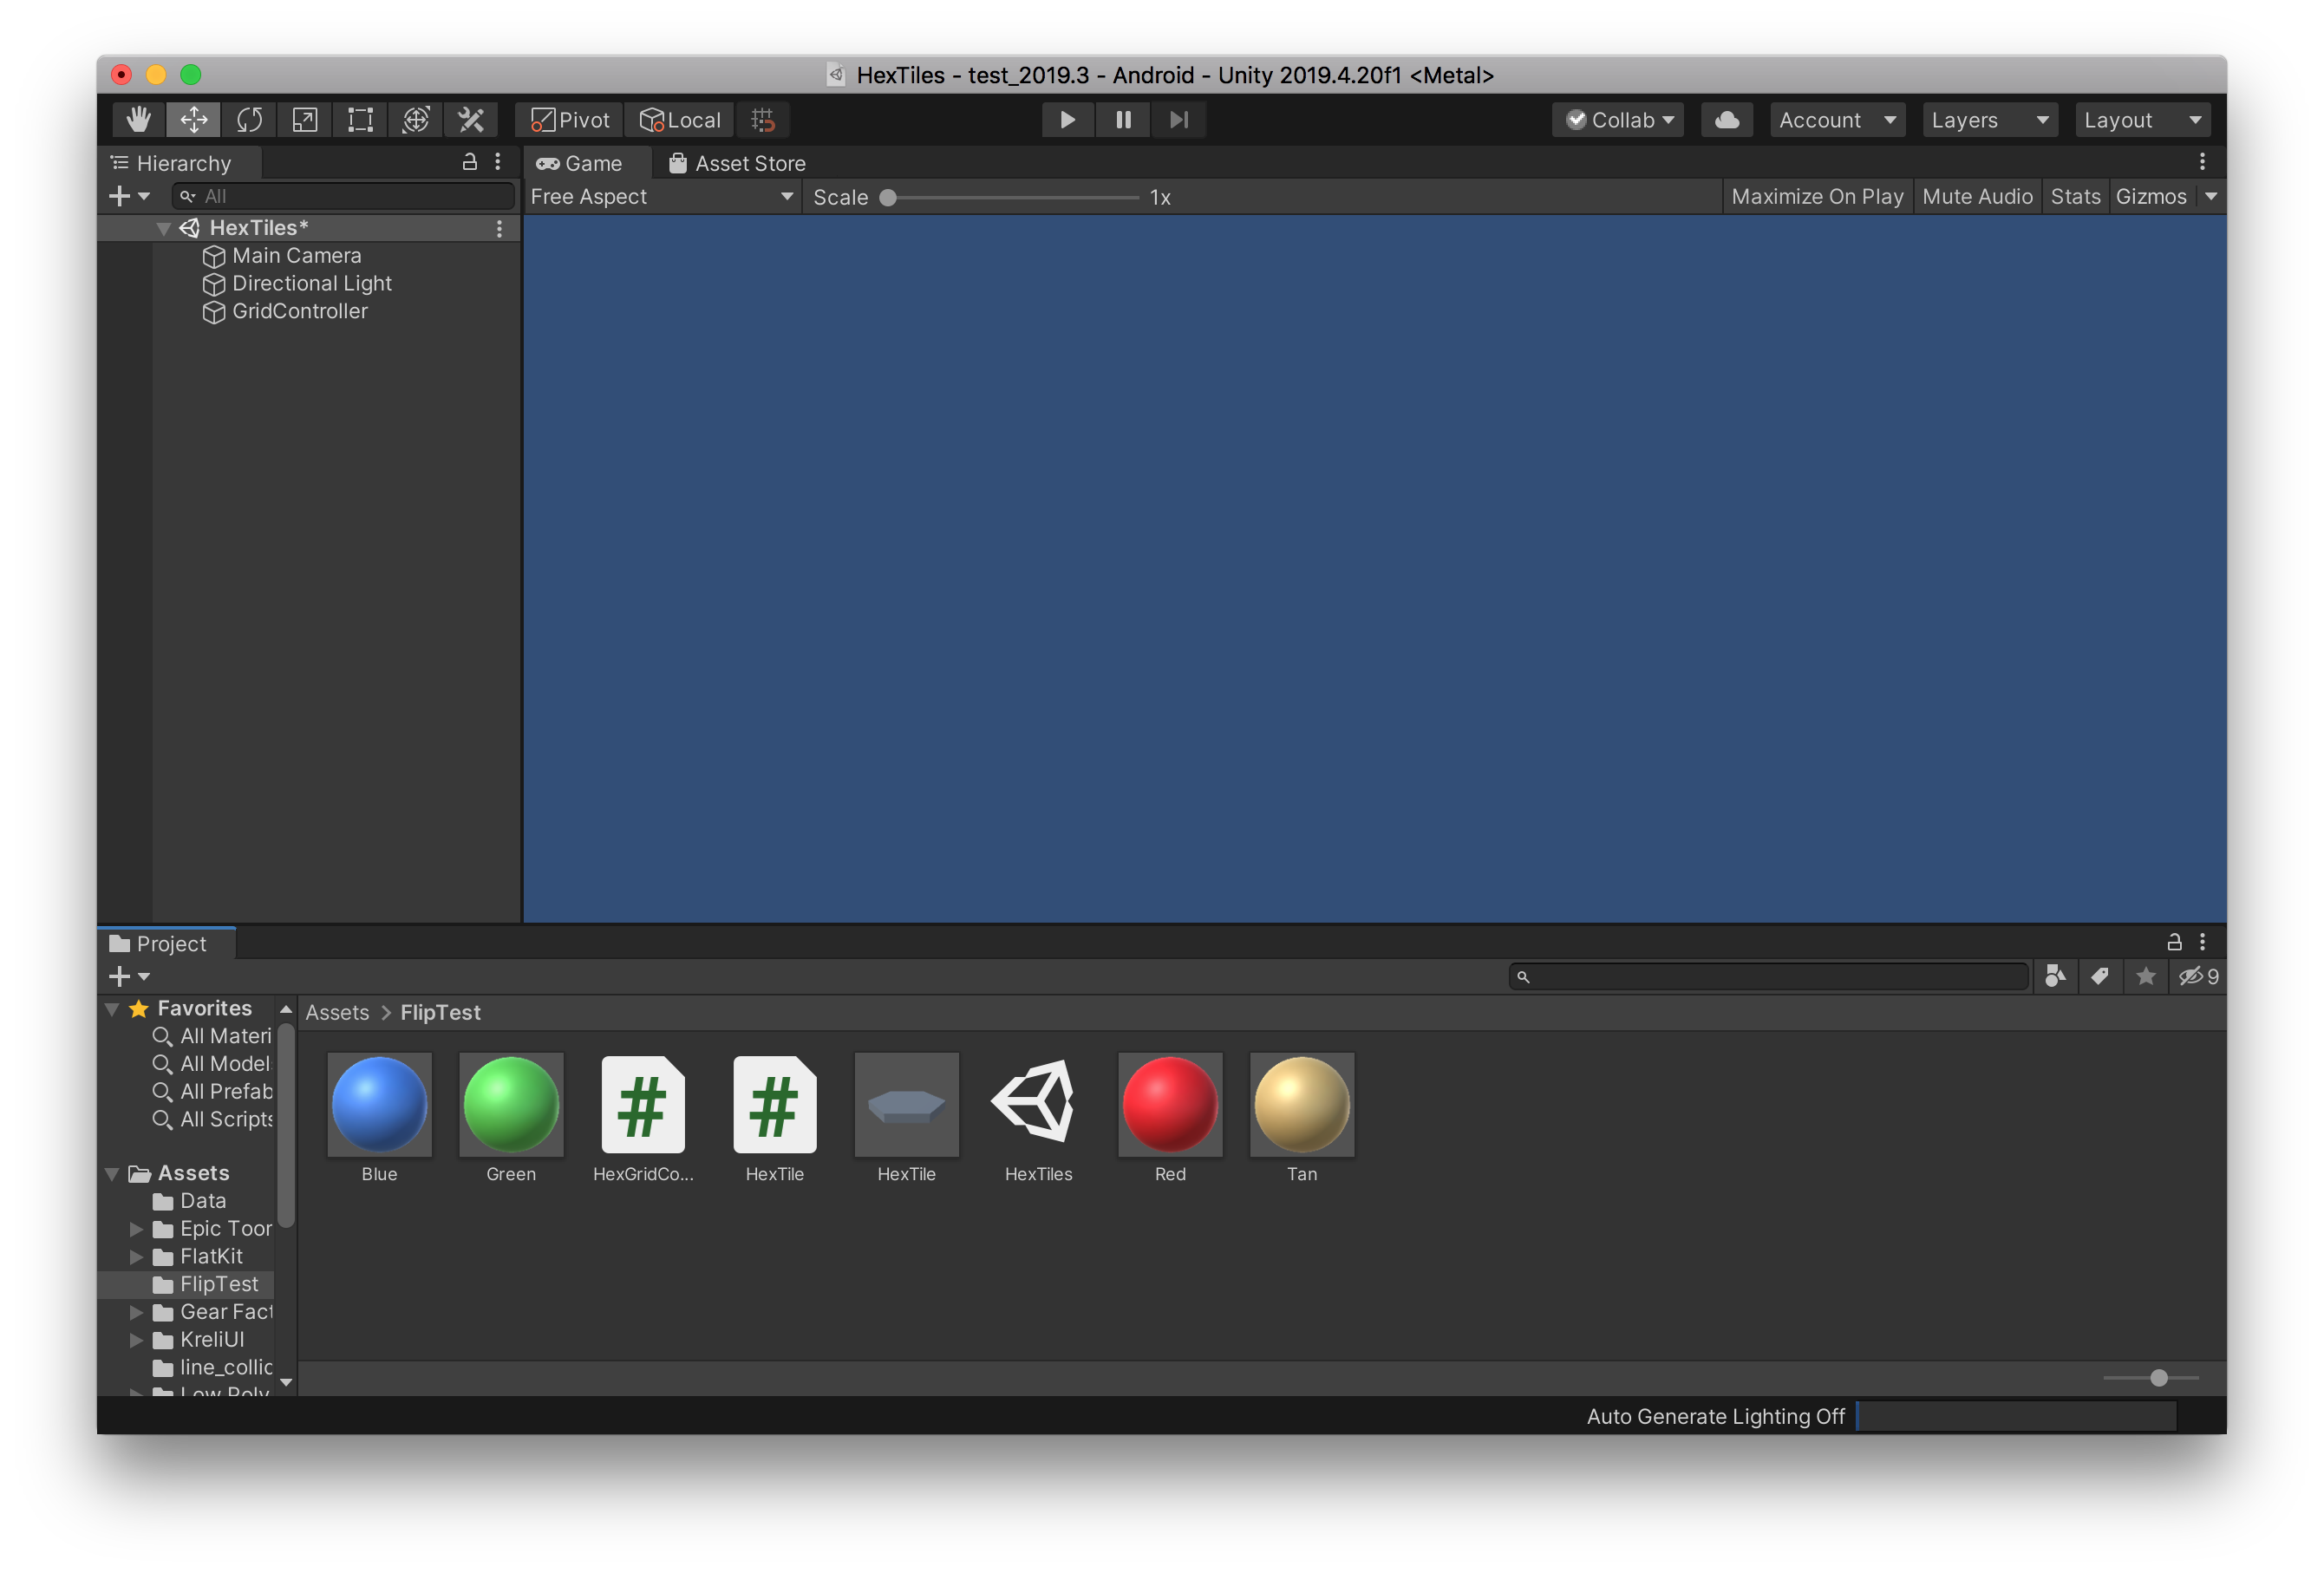Open the Gizmos dropdown arrow
Viewport: 2324px width, 1573px height.
click(x=2211, y=197)
